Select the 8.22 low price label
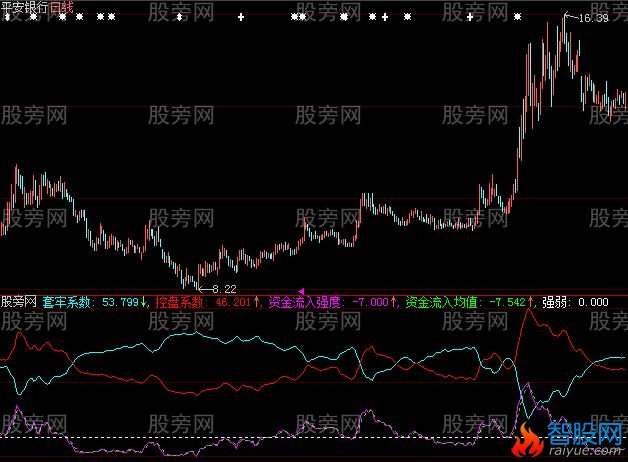Image resolution: width=628 pixels, height=462 pixels. [224, 289]
